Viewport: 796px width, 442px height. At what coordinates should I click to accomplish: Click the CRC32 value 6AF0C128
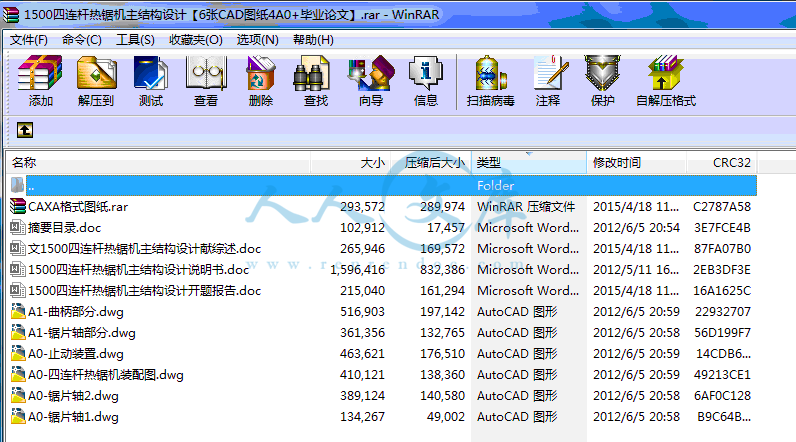722,396
